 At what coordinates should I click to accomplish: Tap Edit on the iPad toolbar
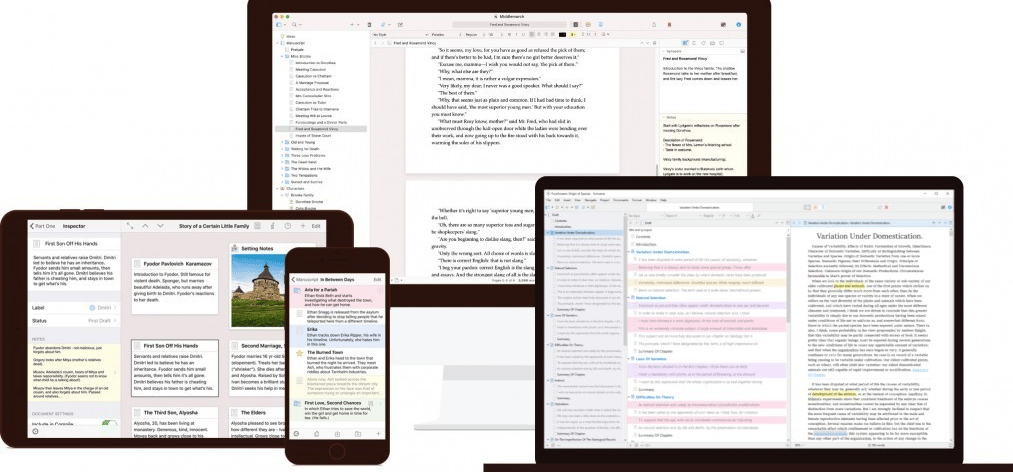(316, 226)
